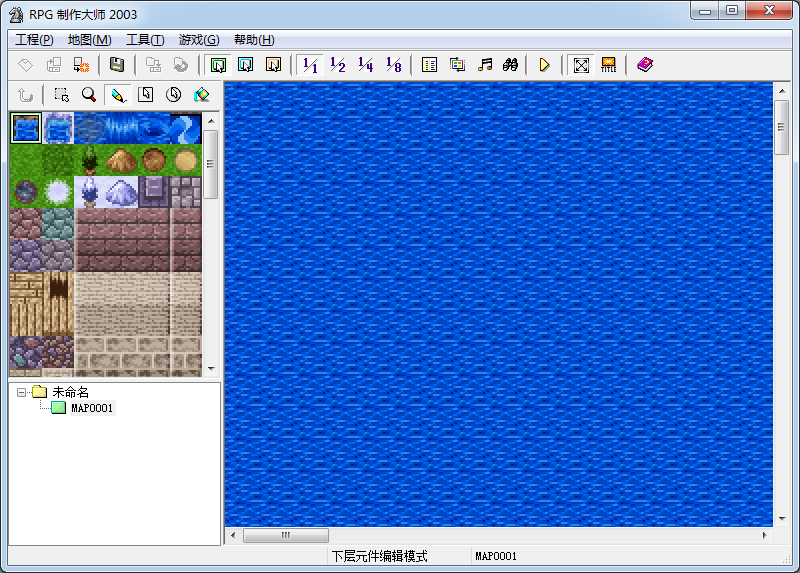This screenshot has width=800, height=573.
Task: Switch to upper layer editing mode
Action: 246,65
